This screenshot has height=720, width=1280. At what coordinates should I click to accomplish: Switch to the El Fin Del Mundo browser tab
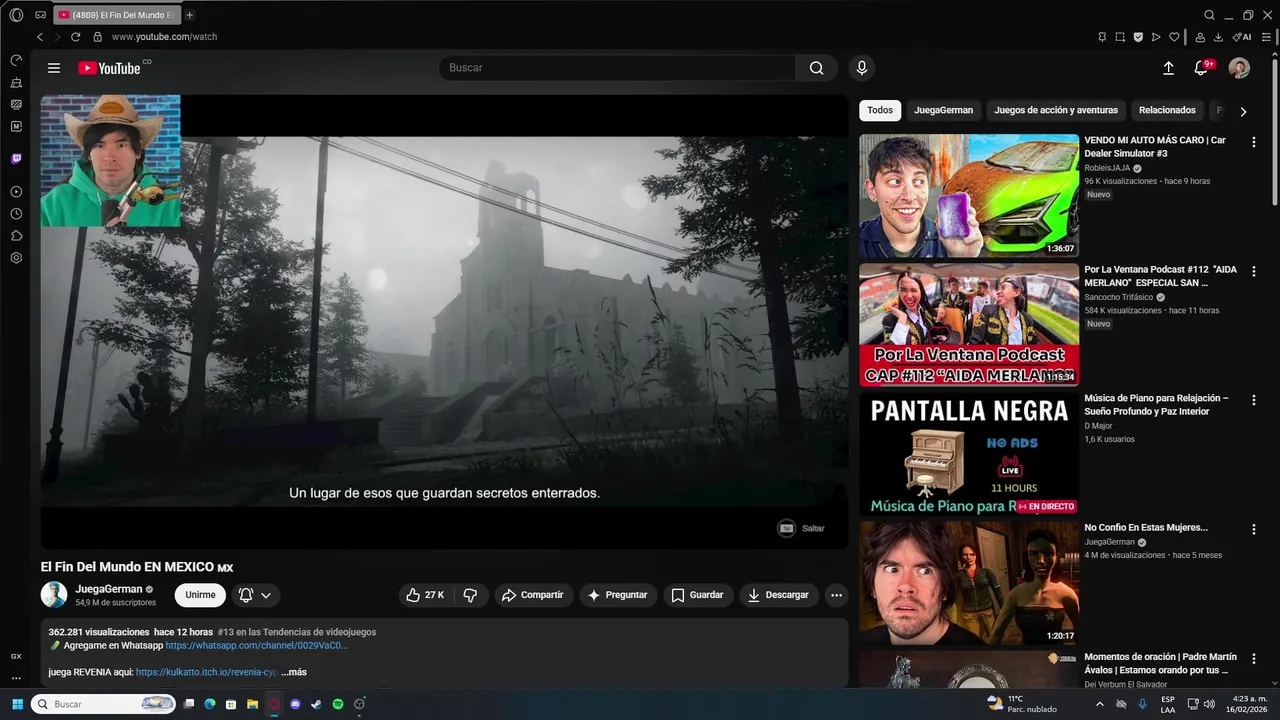coord(118,15)
